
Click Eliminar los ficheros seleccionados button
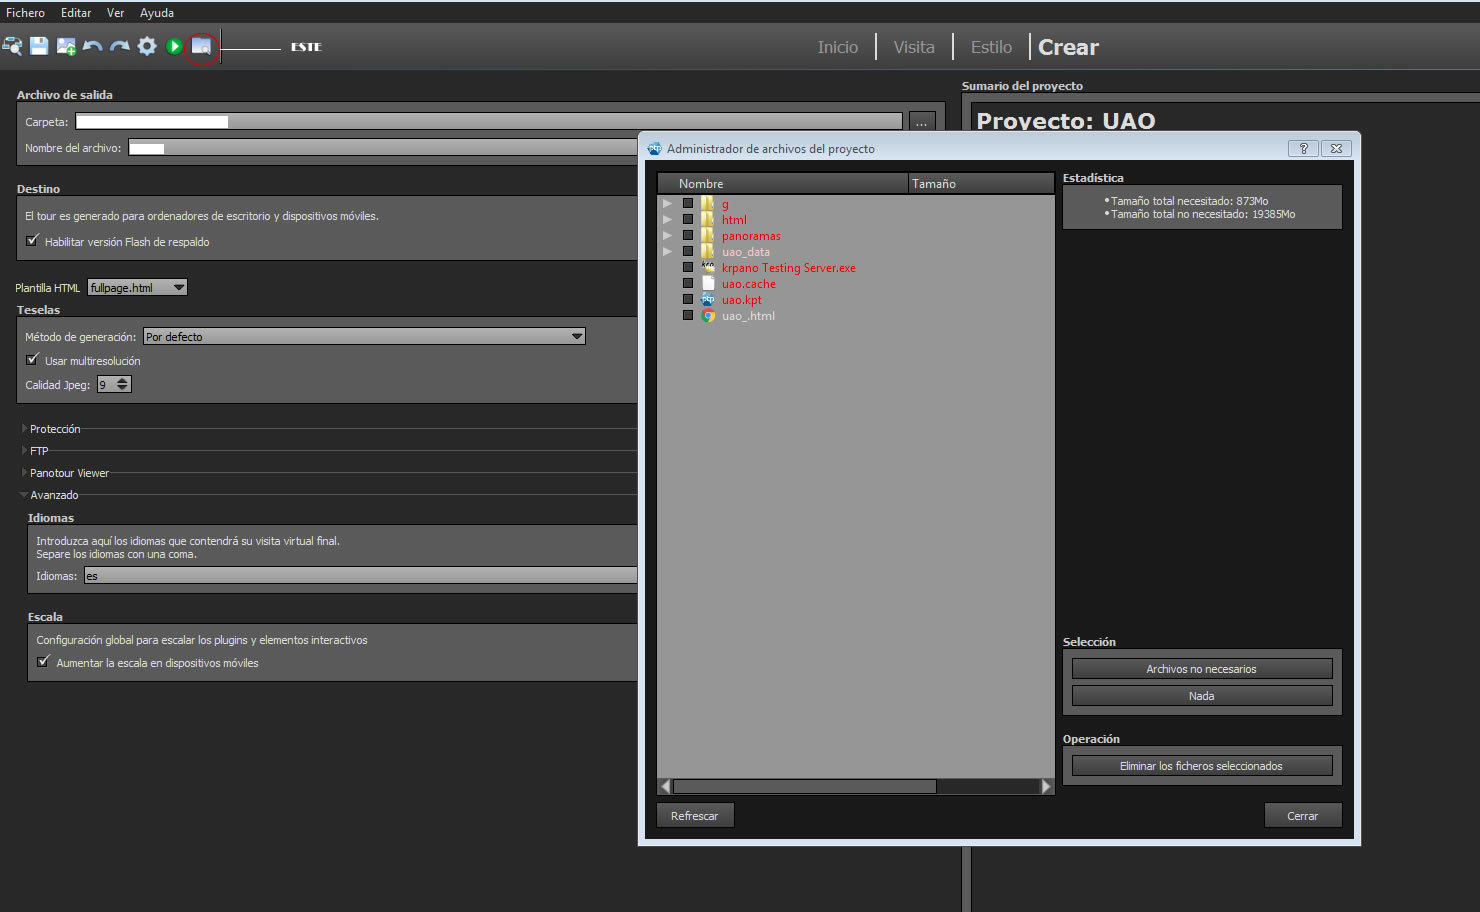(x=1201, y=766)
